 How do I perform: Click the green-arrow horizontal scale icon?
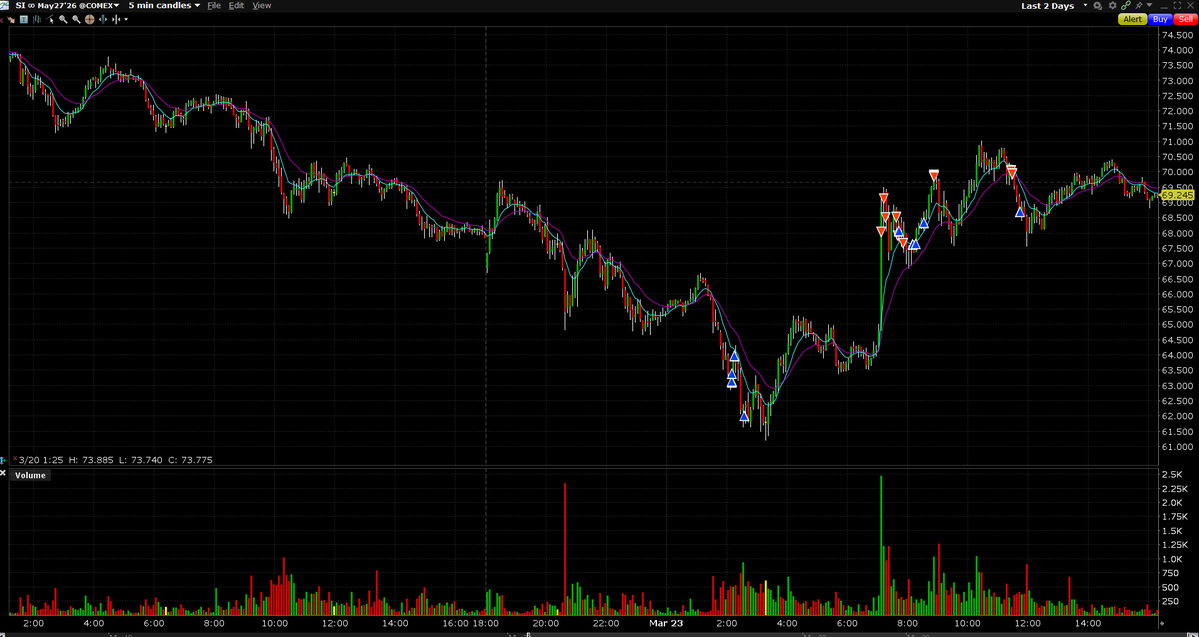tap(102, 19)
